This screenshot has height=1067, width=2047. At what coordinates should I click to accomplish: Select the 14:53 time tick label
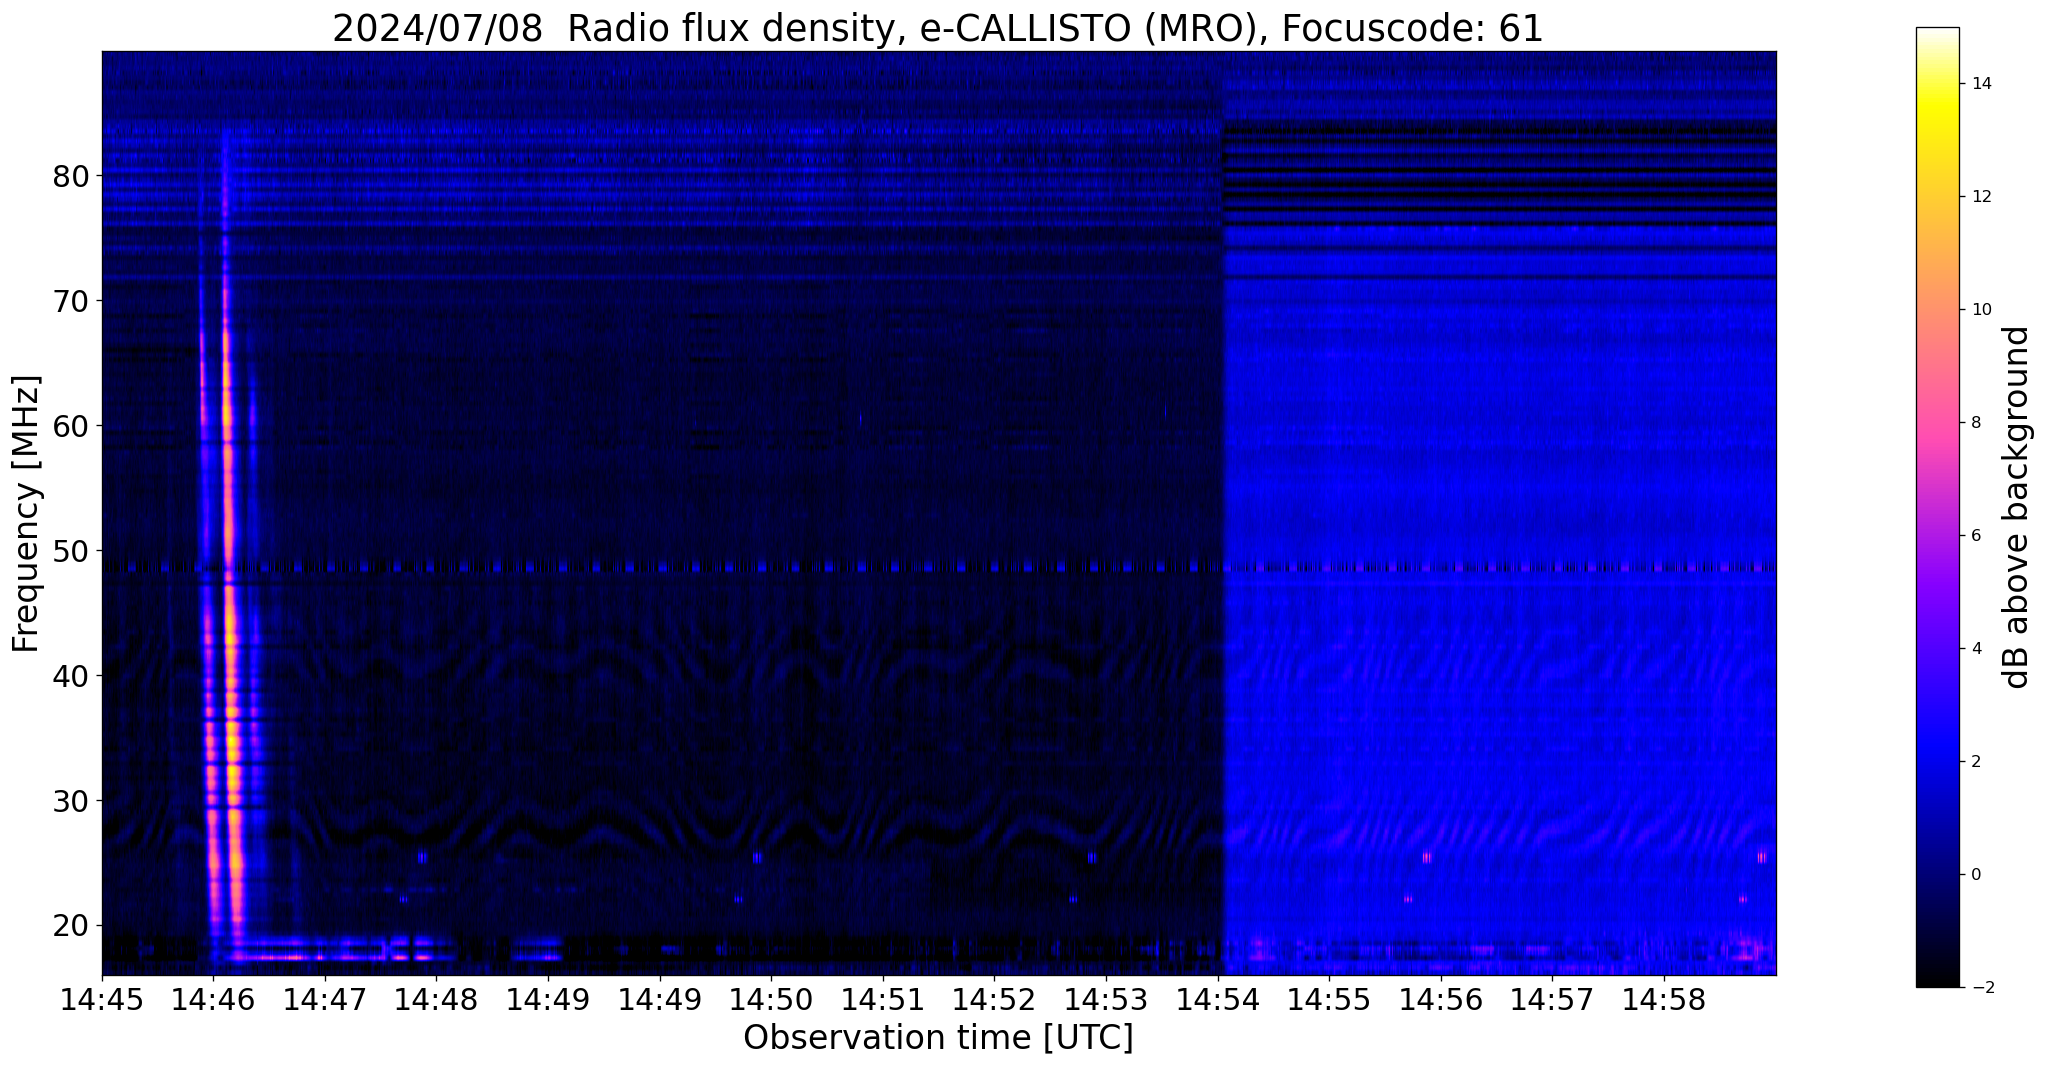(x=1106, y=999)
